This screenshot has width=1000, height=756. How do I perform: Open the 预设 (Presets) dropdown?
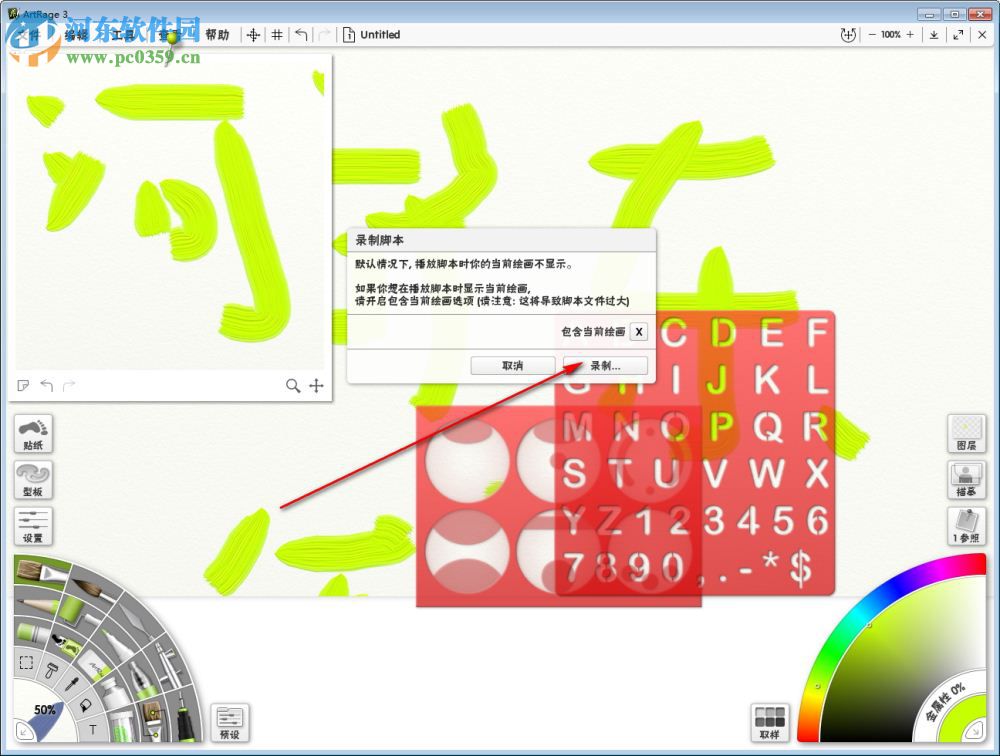[230, 722]
